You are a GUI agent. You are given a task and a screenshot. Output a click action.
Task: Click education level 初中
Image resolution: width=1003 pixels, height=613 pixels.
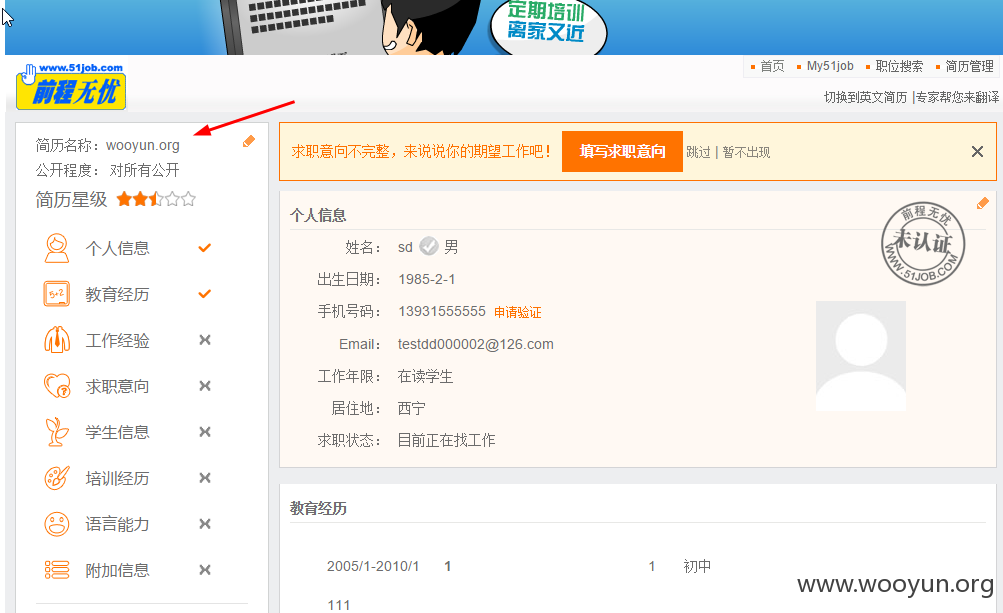pyautogui.click(x=697, y=566)
